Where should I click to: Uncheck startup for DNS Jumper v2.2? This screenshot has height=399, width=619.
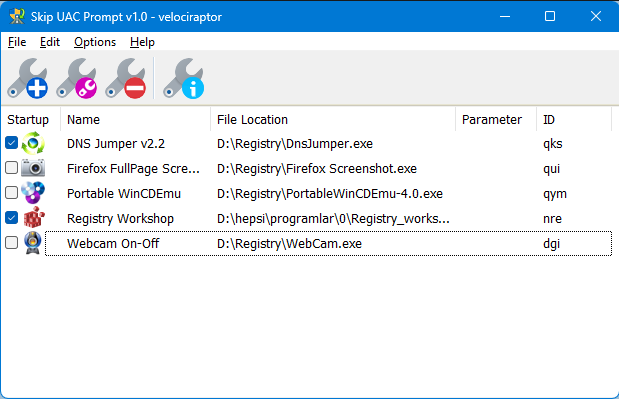click(x=11, y=143)
